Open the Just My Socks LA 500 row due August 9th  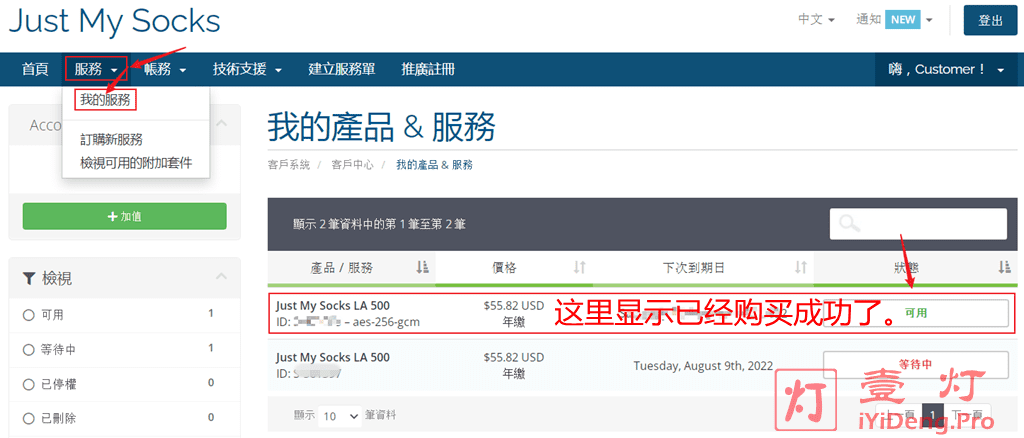click(x=643, y=366)
